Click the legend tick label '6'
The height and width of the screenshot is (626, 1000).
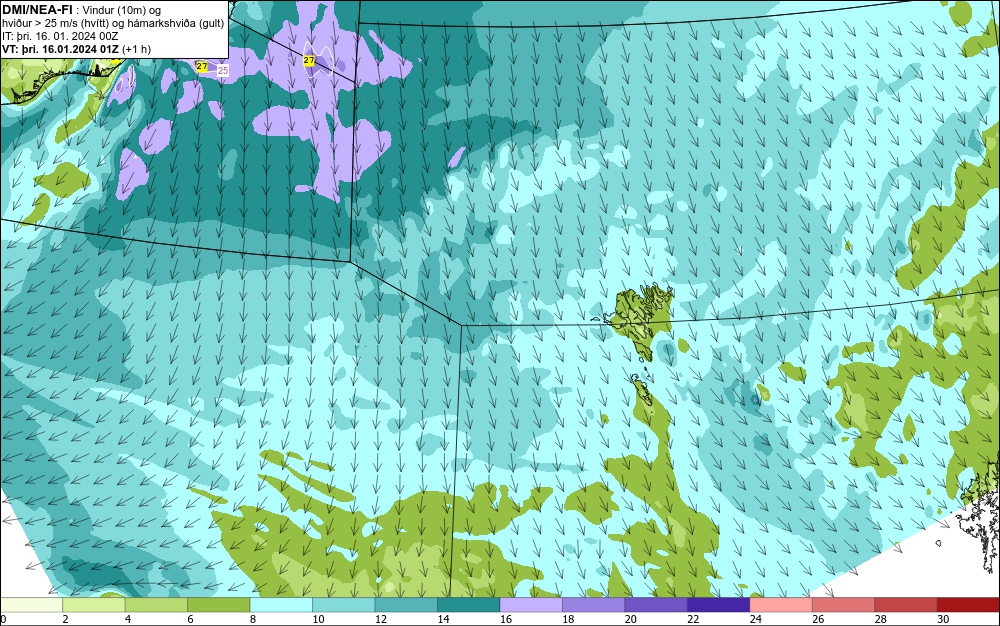coord(190,619)
